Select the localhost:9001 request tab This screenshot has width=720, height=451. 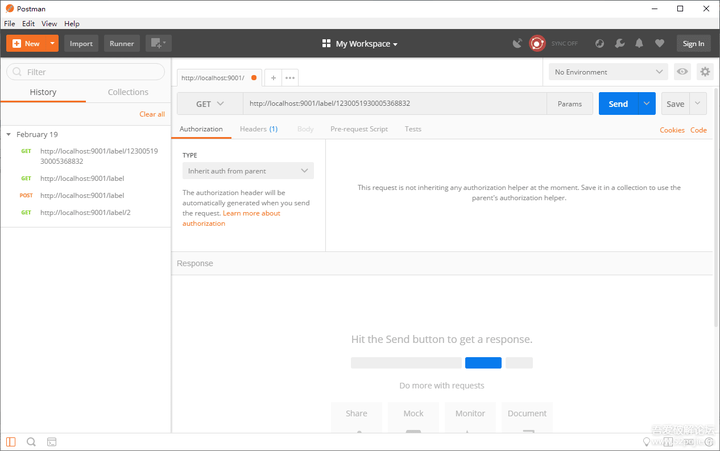pos(219,78)
